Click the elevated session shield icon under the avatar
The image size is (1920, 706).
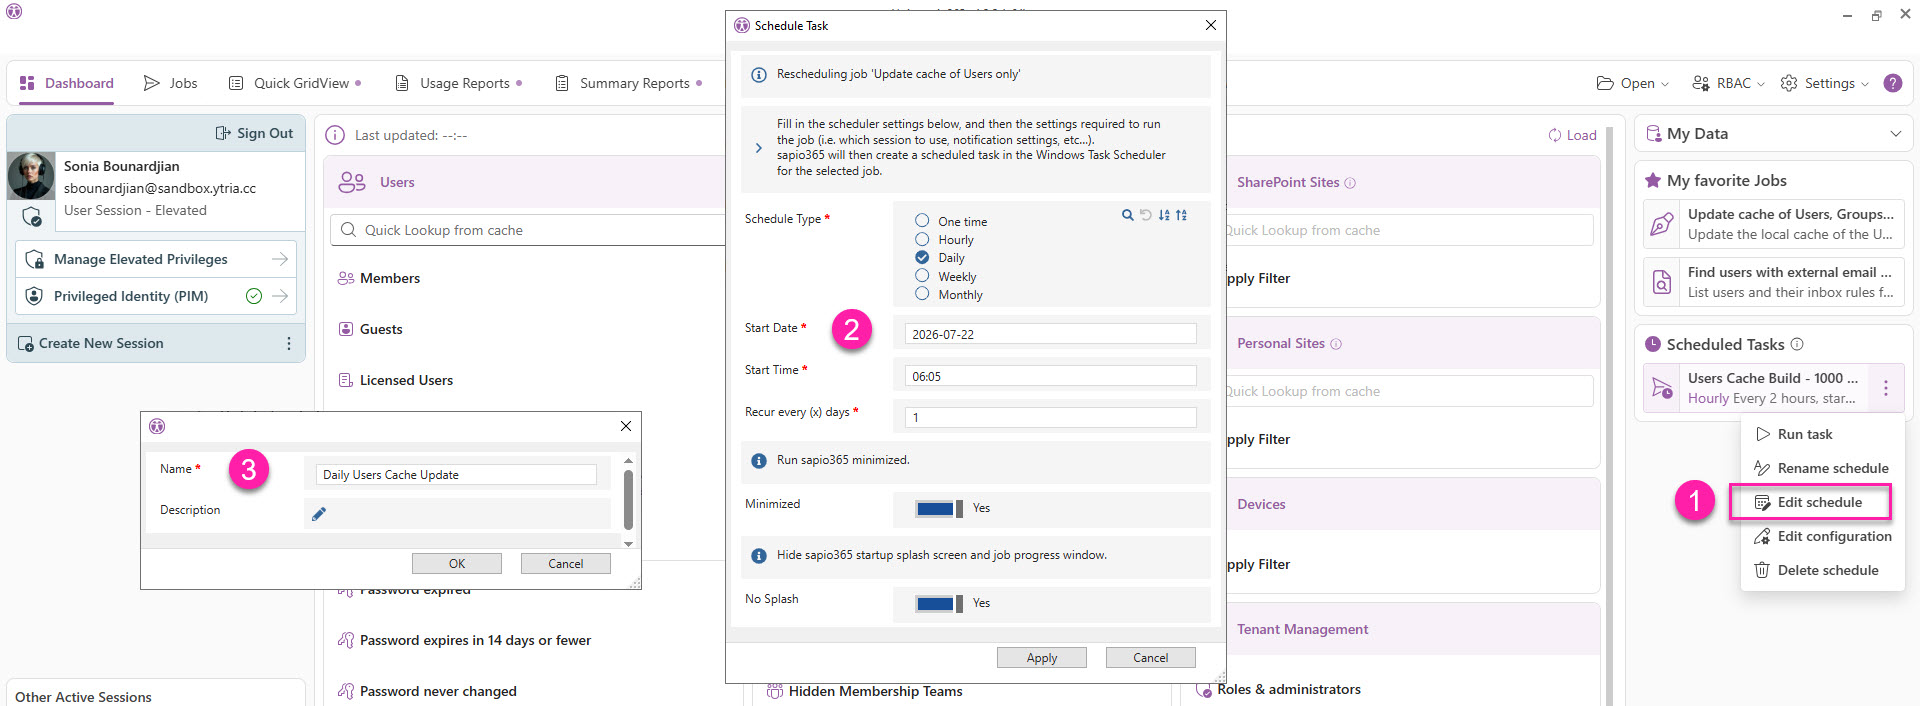32,216
